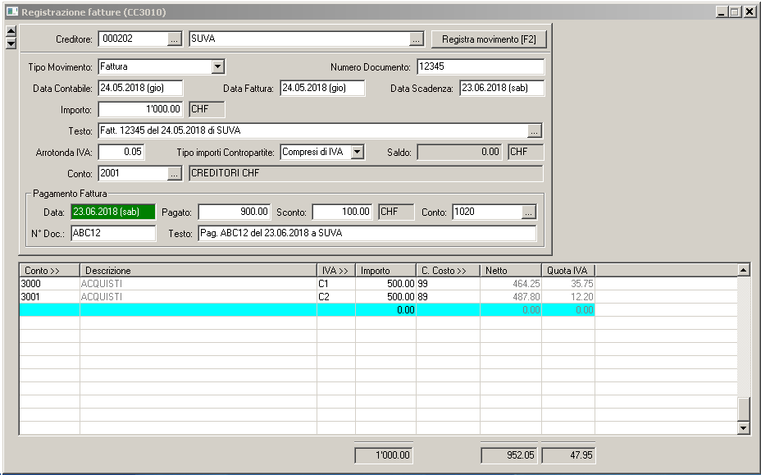Click the lookup button beside creditor code 000202
761x475 pixels.
tap(174, 39)
